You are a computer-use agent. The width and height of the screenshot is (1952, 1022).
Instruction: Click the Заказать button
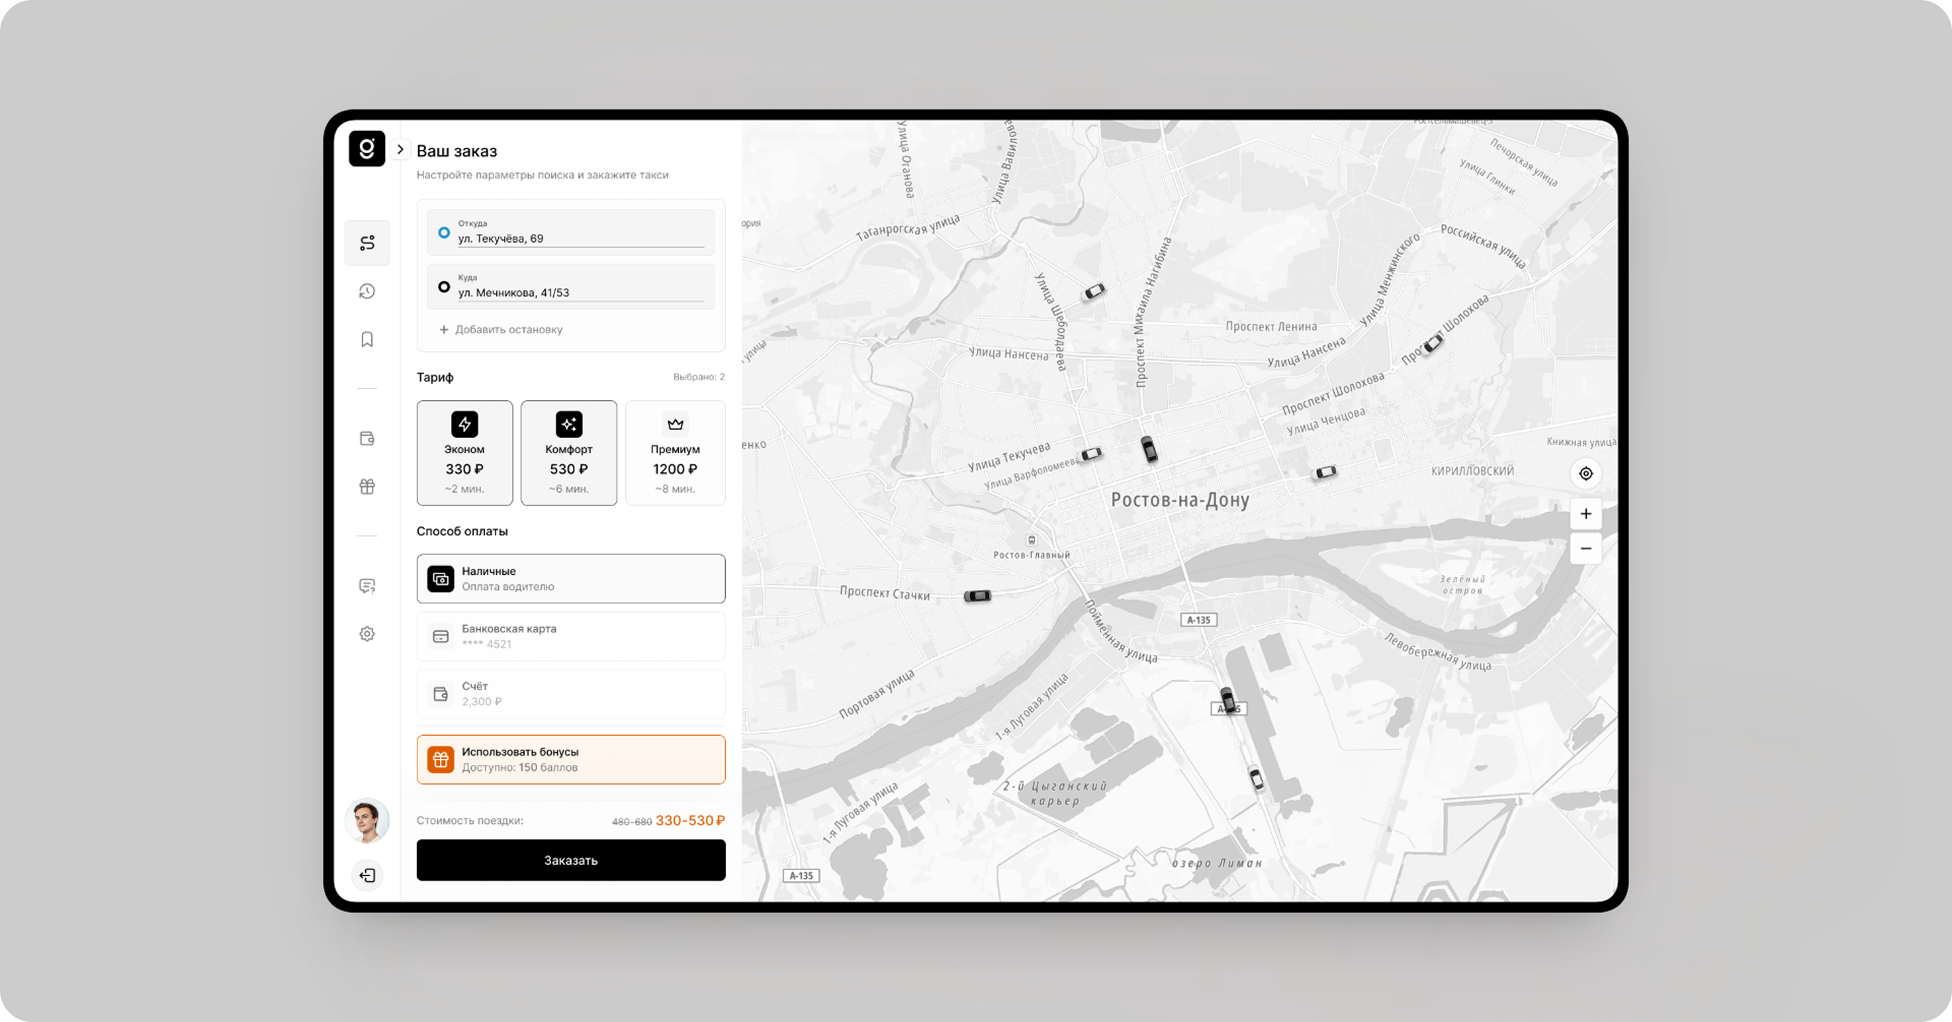(571, 860)
